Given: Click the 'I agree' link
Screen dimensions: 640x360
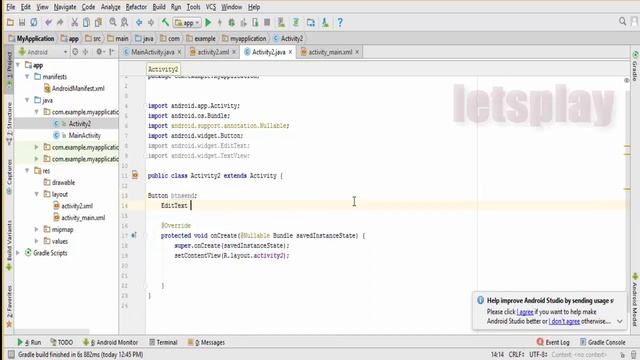Looking at the screenshot, I should tap(525, 312).
